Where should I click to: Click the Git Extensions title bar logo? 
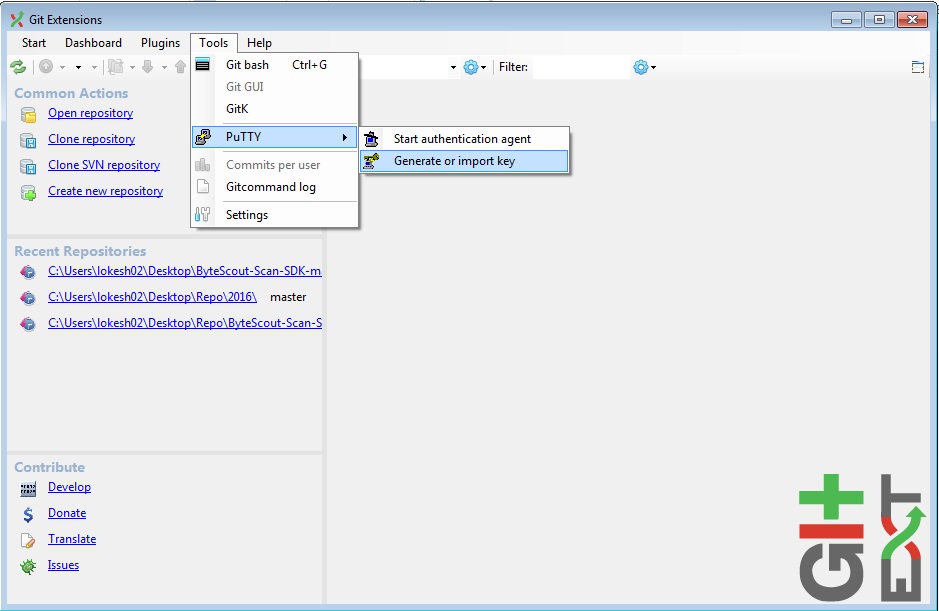click(17, 20)
